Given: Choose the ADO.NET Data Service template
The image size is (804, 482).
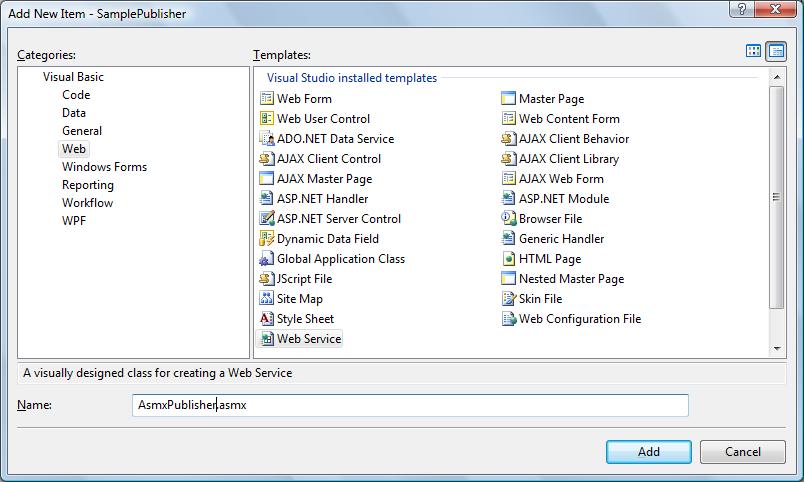Looking at the screenshot, I should (x=335, y=139).
